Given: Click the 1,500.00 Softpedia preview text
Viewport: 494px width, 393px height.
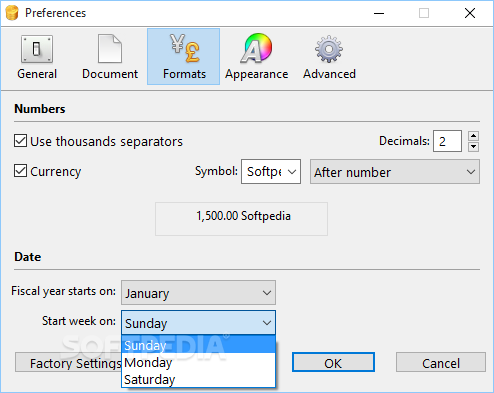Looking at the screenshot, I should click(x=243, y=216).
